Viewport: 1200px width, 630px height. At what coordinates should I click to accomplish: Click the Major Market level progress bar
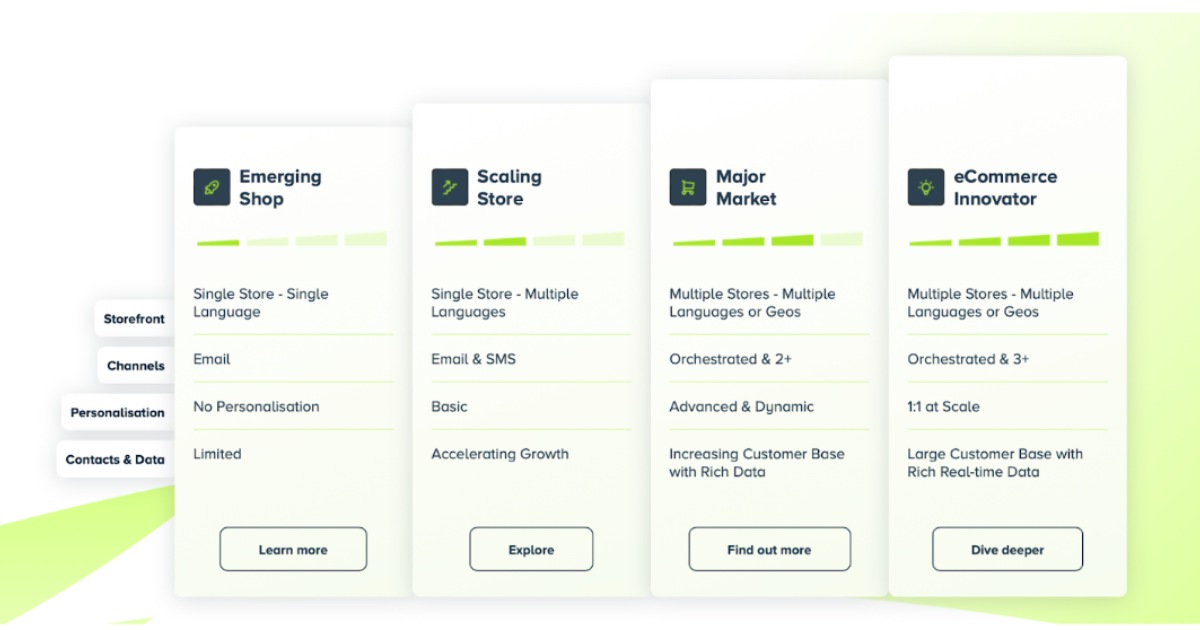pyautogui.click(x=767, y=240)
